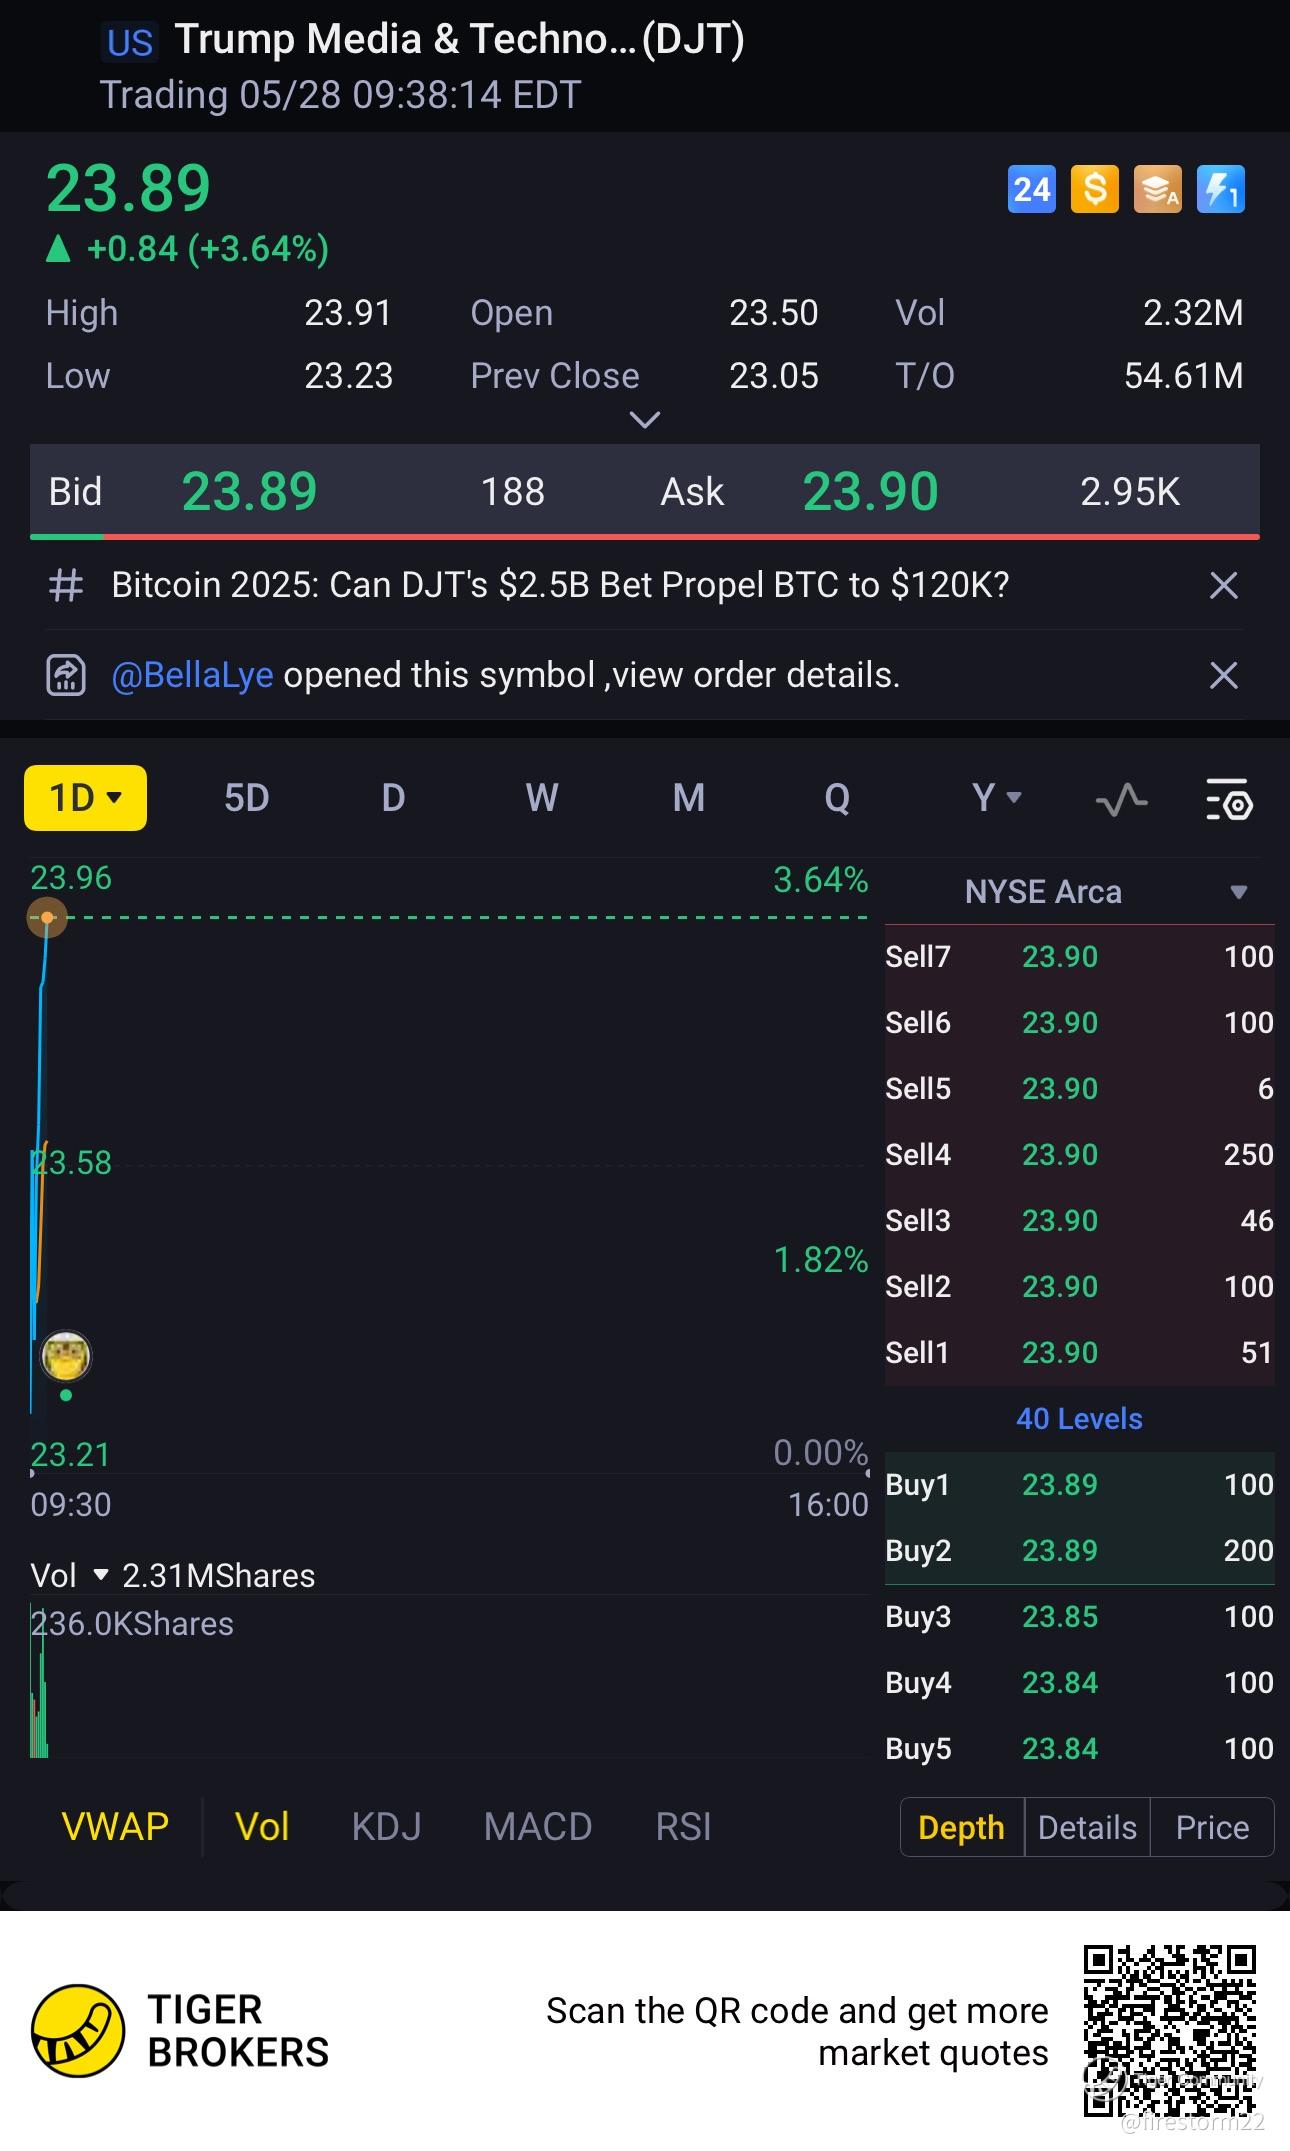This screenshot has height=2151, width=1290.
Task: Switch to the 5D chart tab
Action: [x=246, y=798]
